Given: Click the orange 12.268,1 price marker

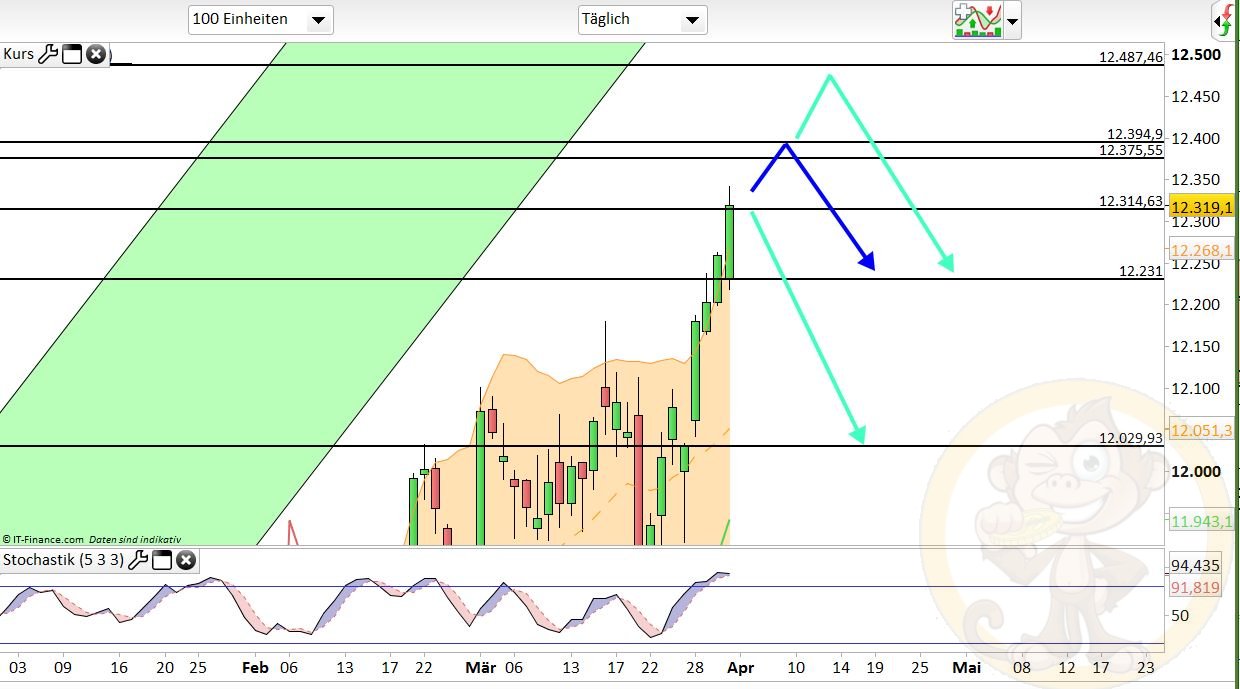Looking at the screenshot, I should (1199, 250).
